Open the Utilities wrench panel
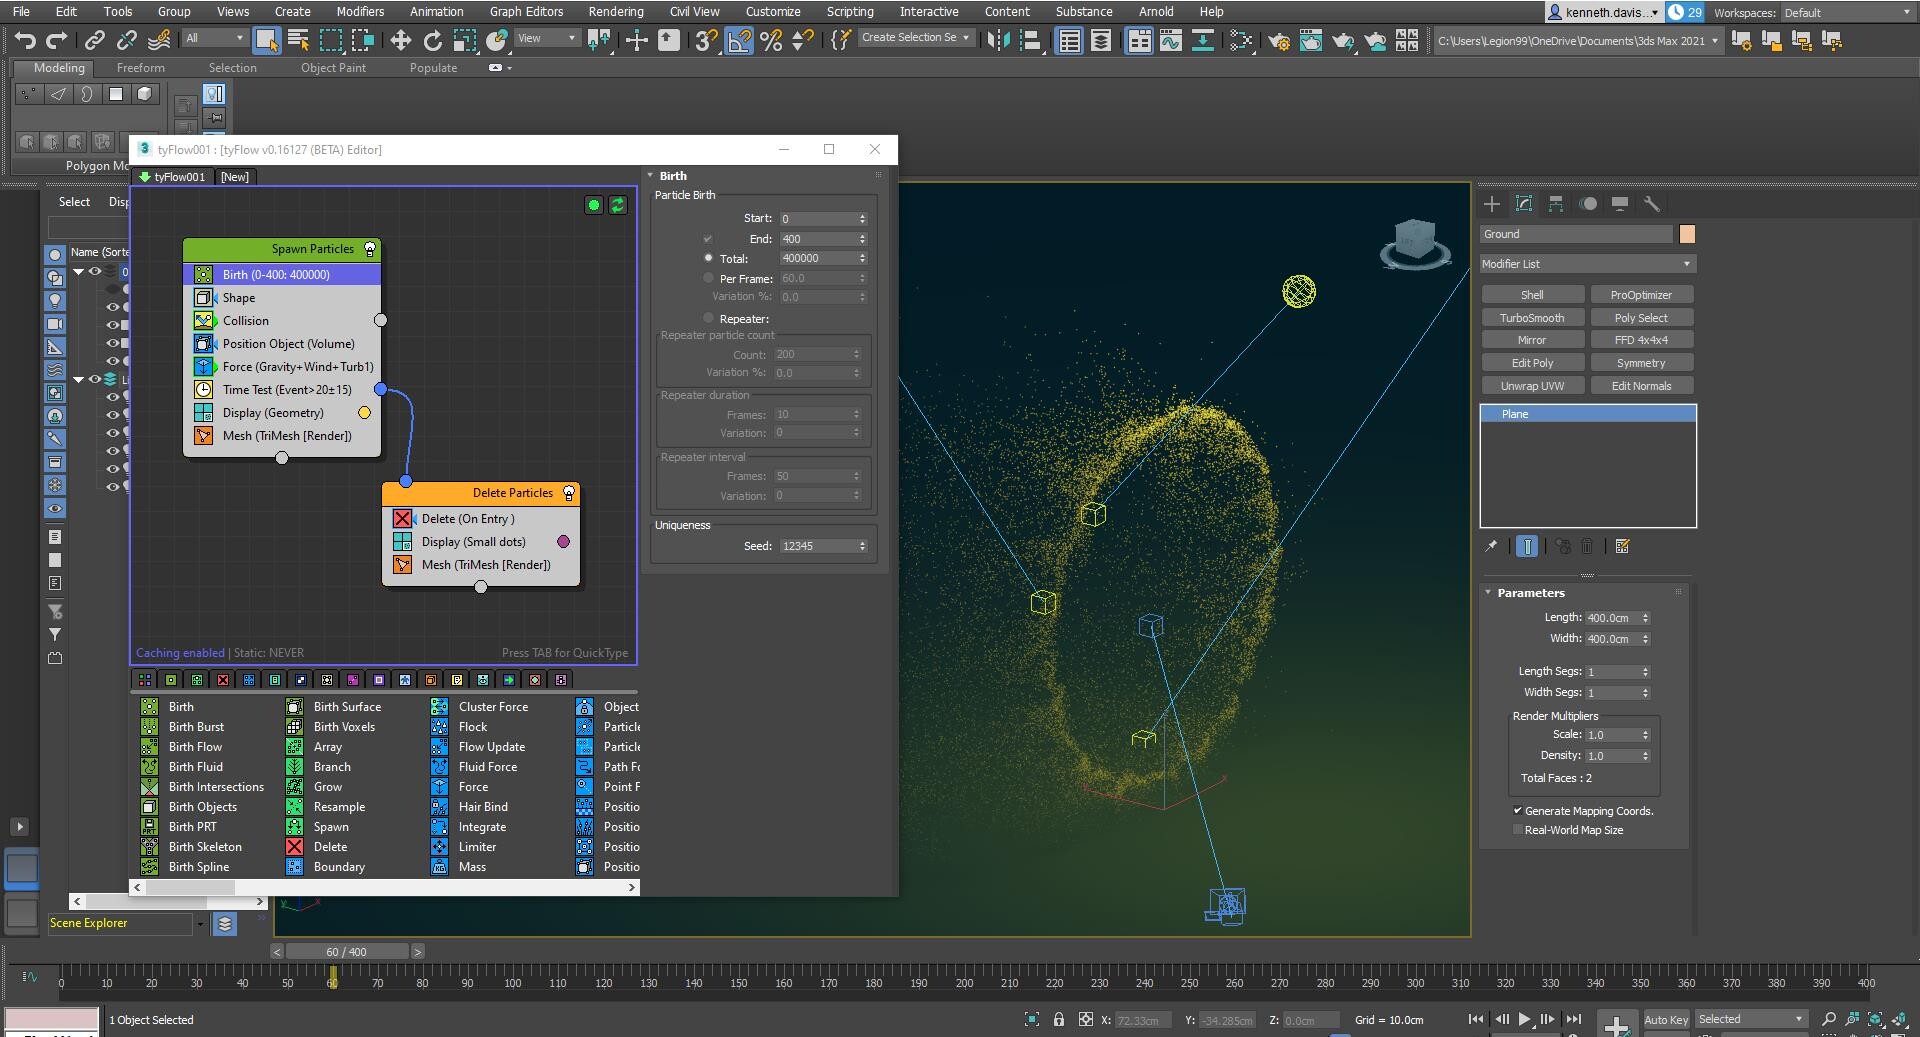1920x1037 pixels. pyautogui.click(x=1651, y=204)
